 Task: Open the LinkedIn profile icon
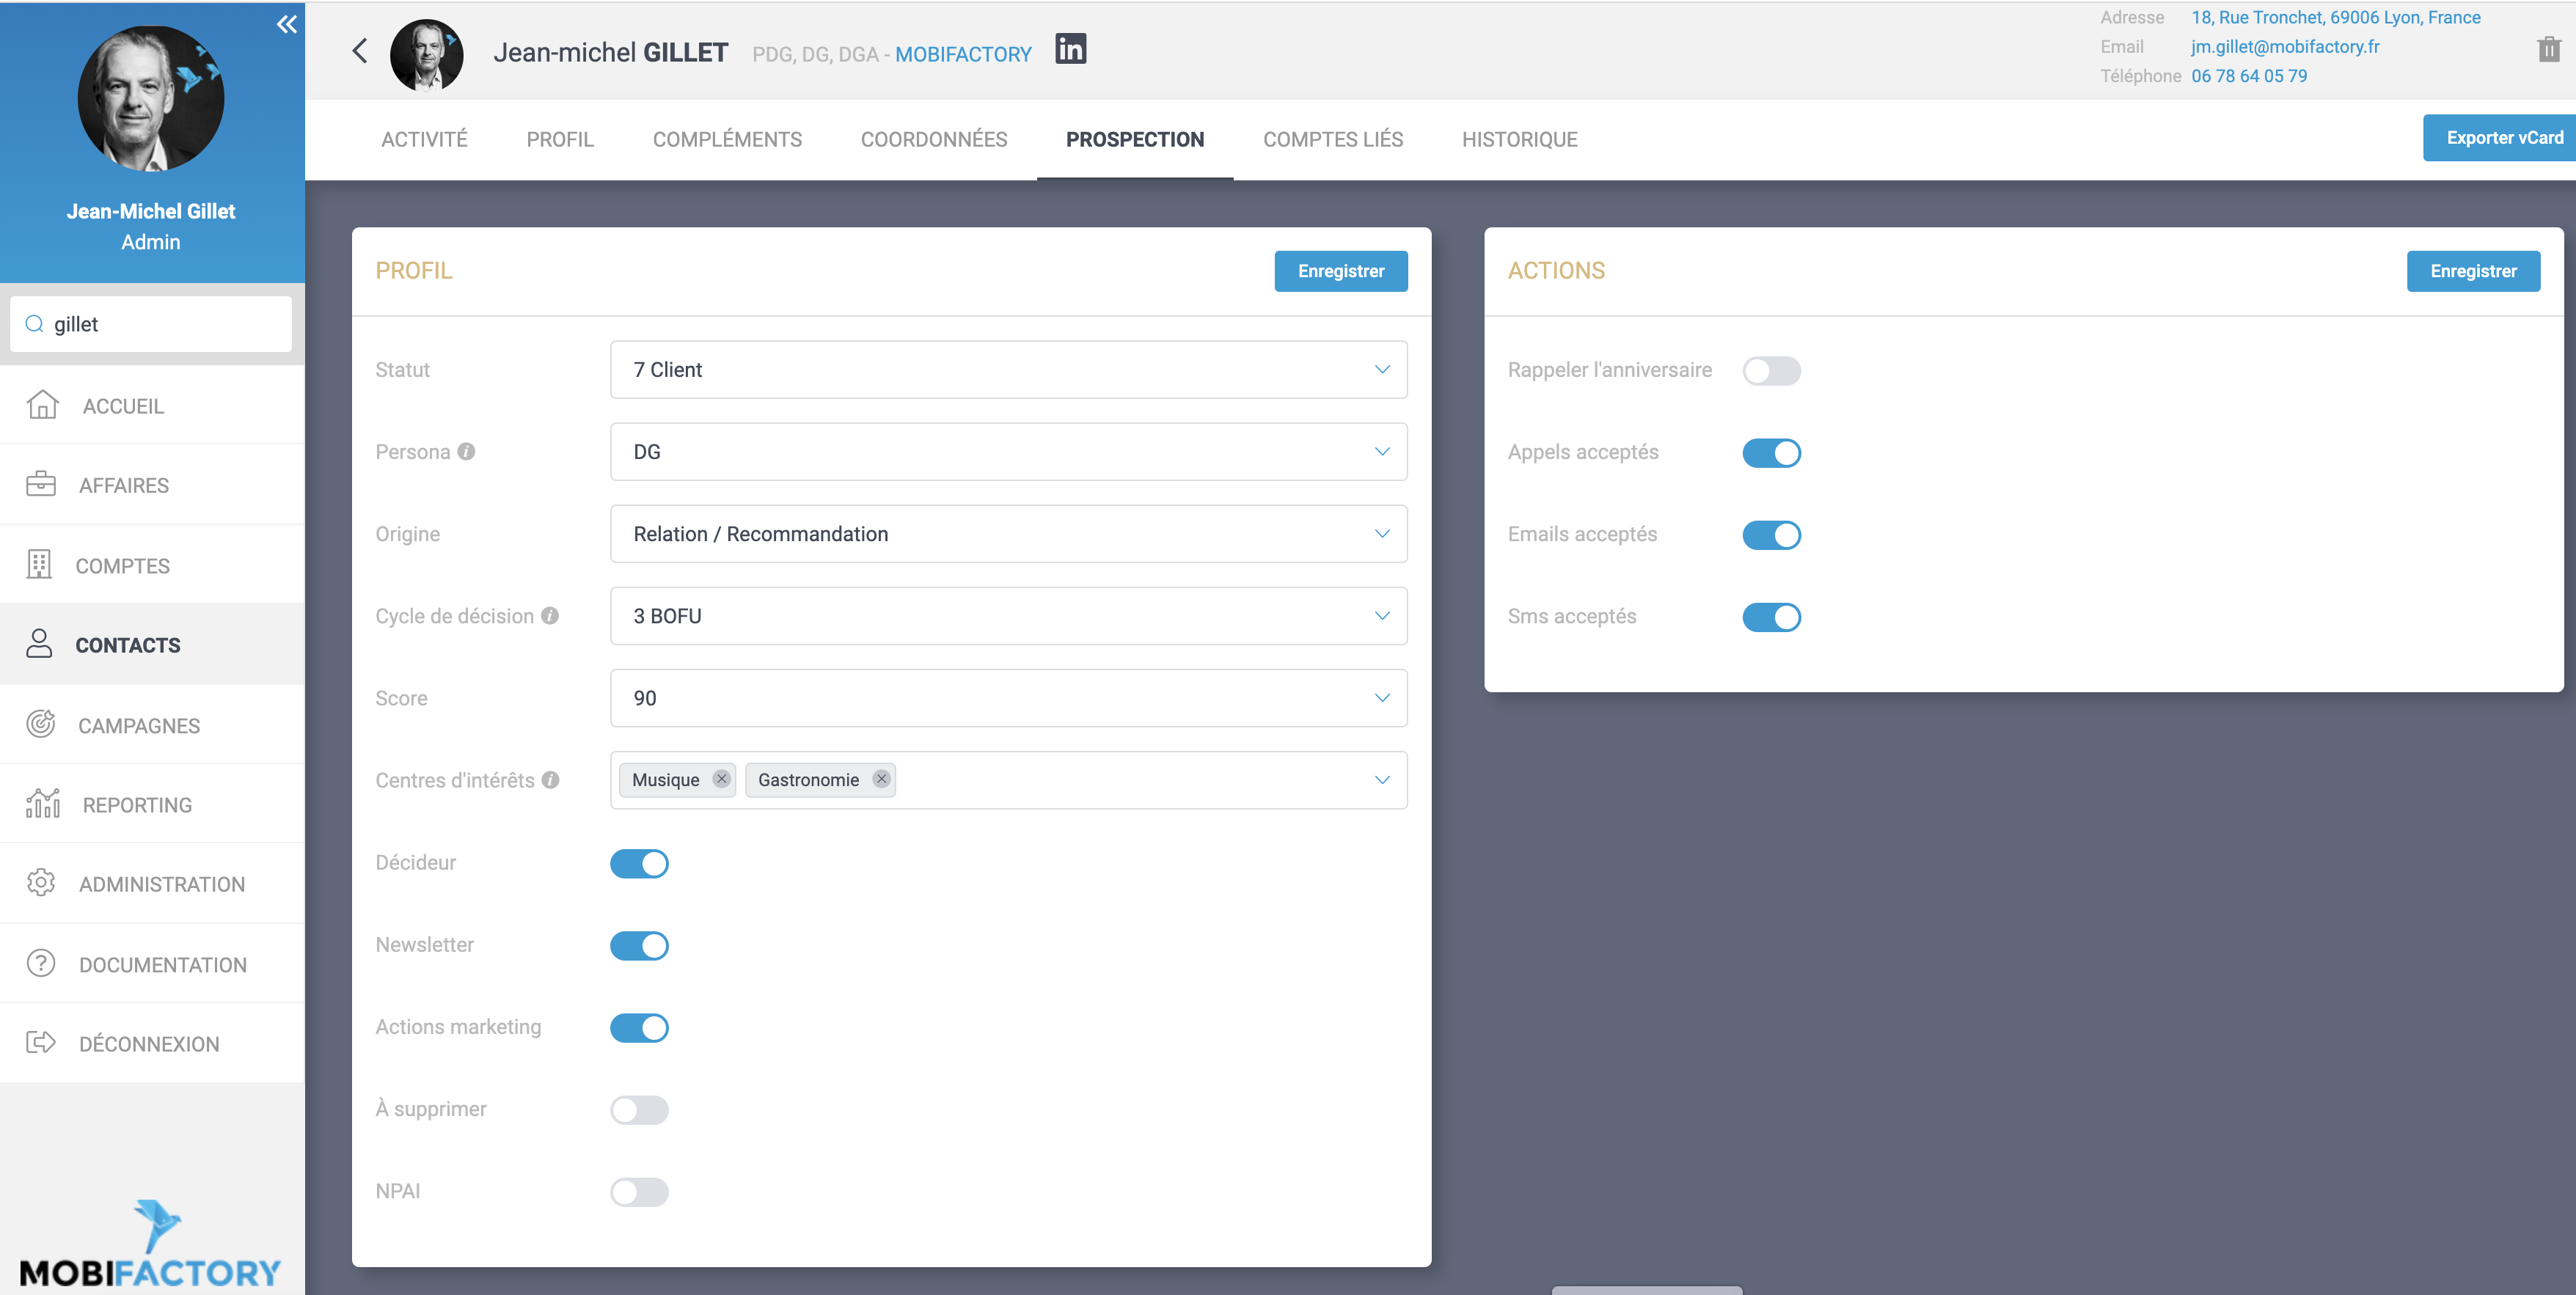[1070, 49]
